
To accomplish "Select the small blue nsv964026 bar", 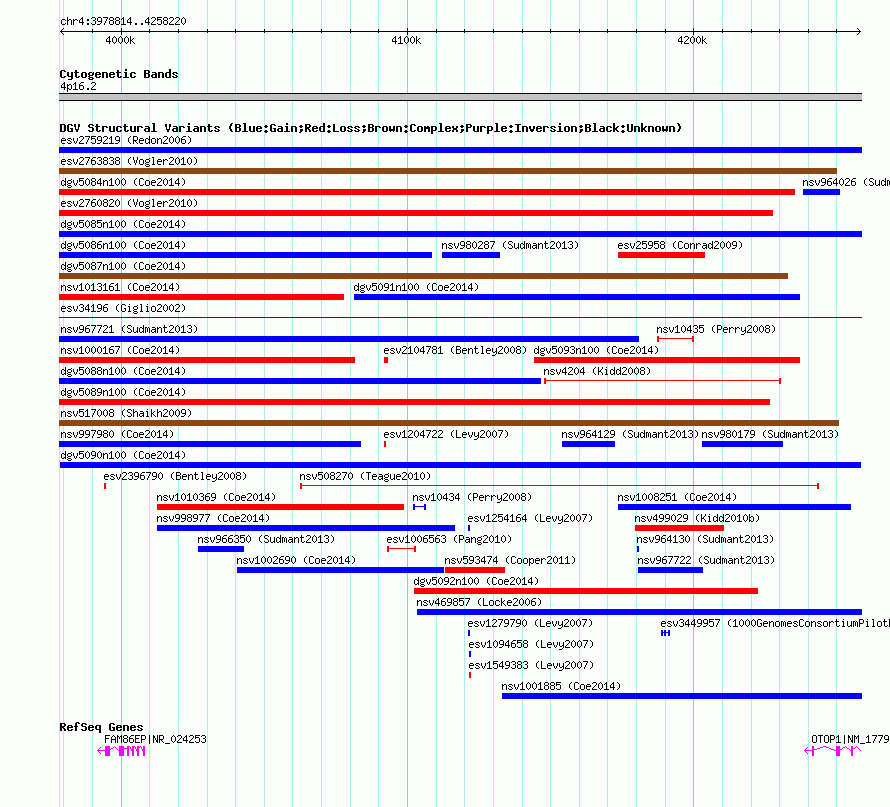I will [x=821, y=192].
